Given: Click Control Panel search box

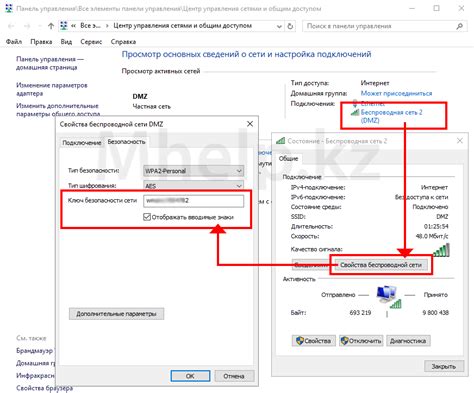Looking at the screenshot, I should coord(384,26).
